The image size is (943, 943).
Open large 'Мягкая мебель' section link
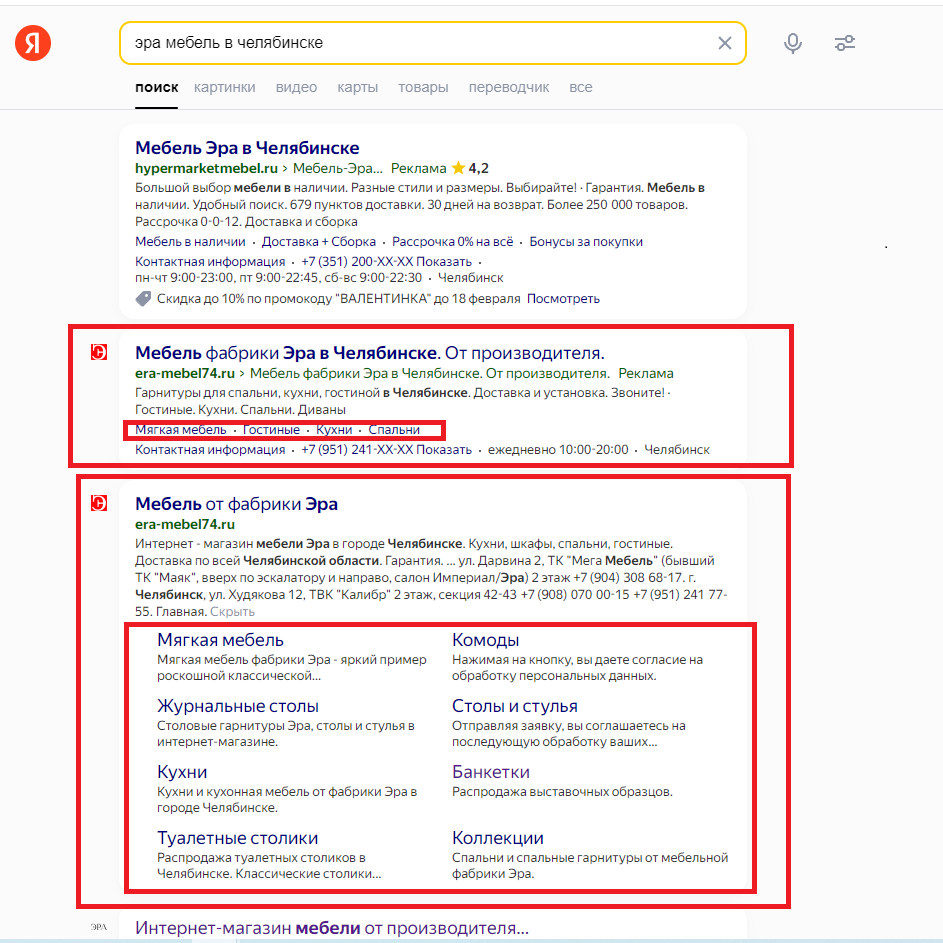[220, 640]
